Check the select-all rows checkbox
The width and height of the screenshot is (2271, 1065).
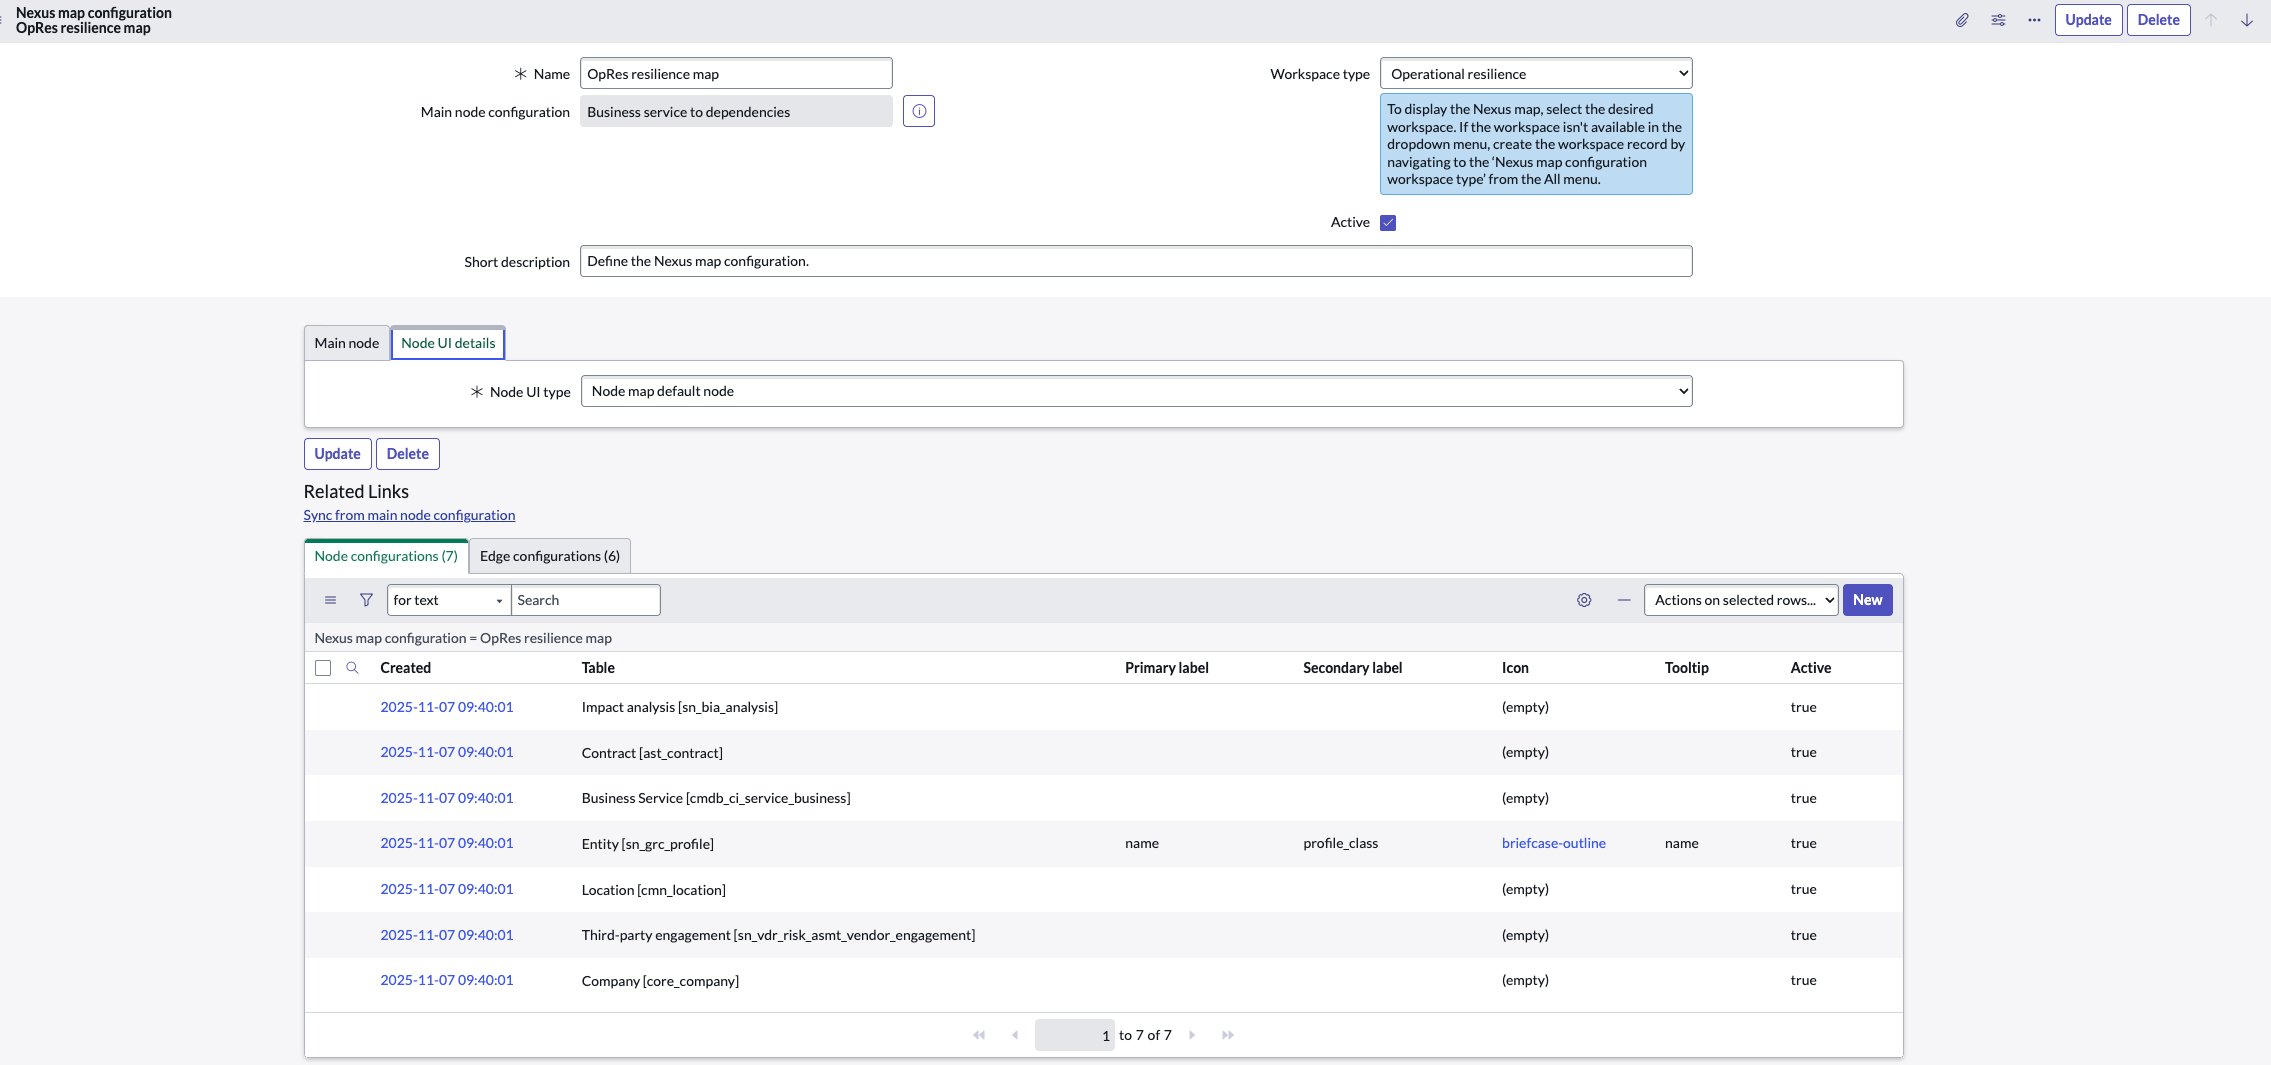pyautogui.click(x=322, y=668)
